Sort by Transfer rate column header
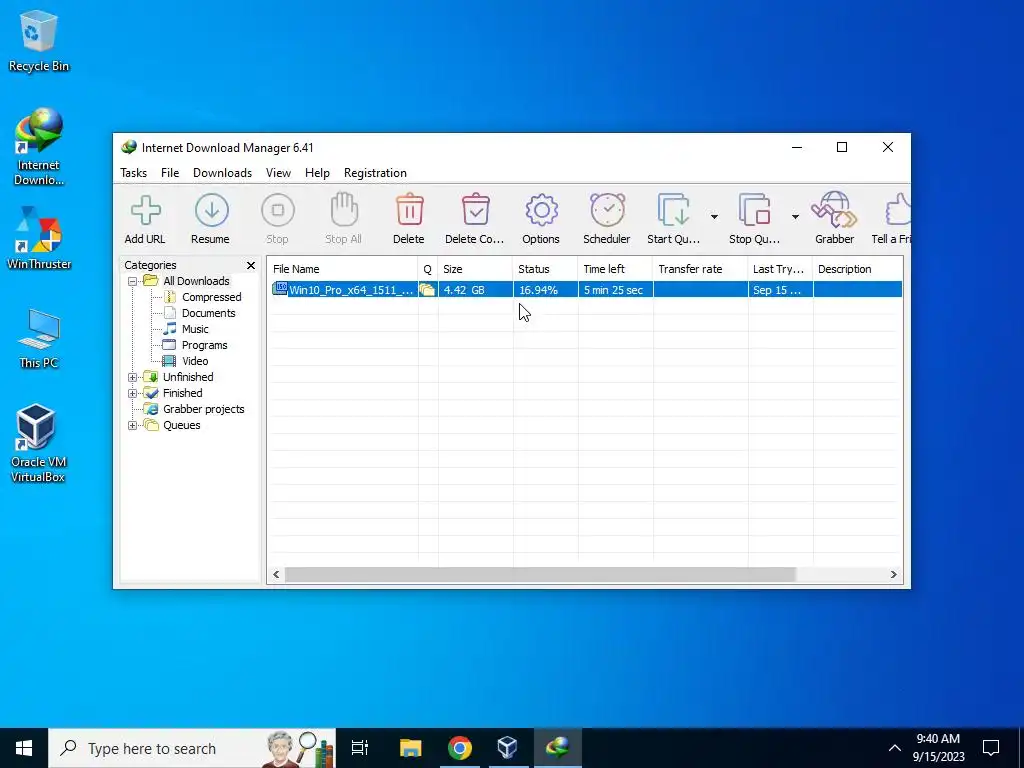1024x768 pixels. click(x=700, y=269)
